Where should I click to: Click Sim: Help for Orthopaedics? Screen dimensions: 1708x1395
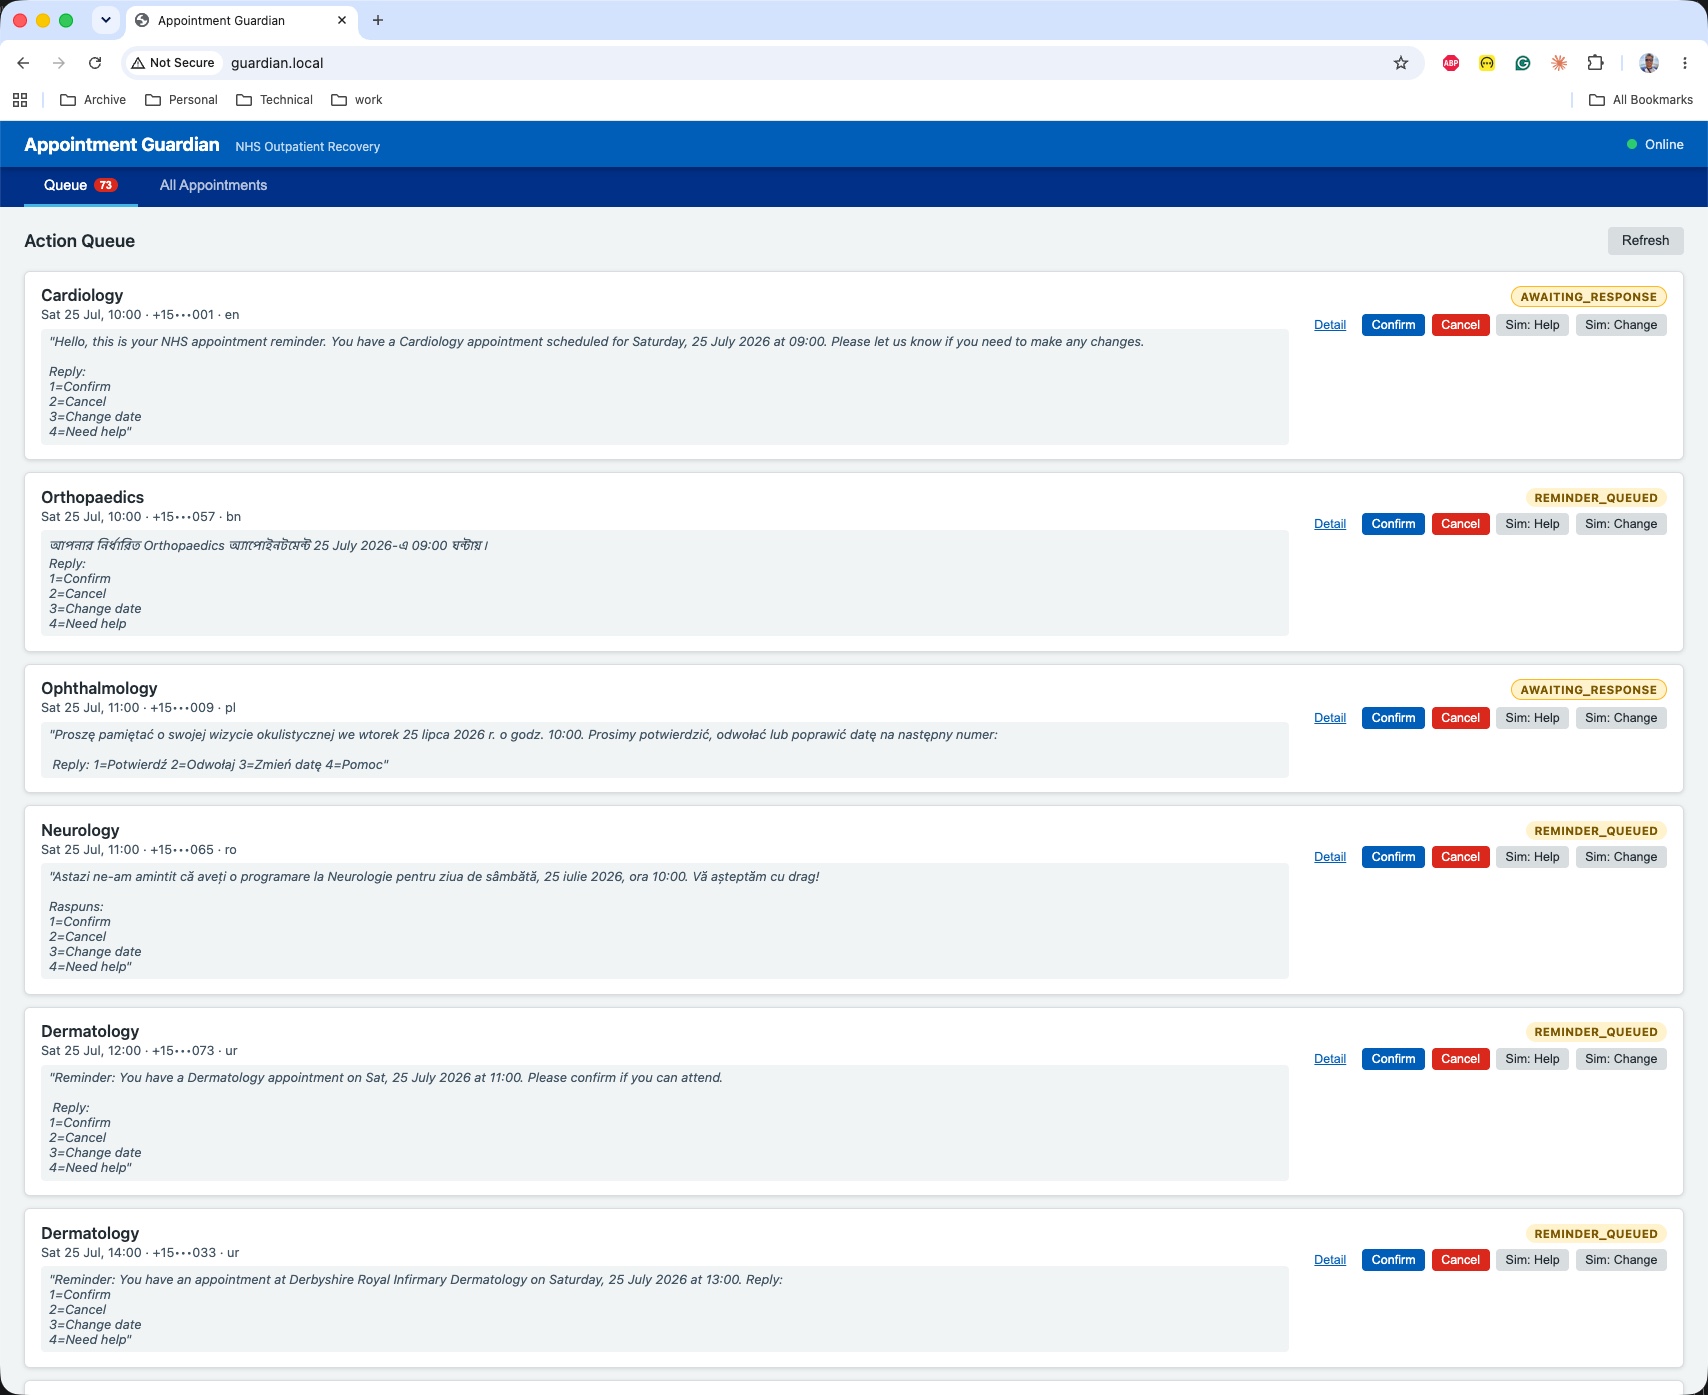[x=1532, y=524]
